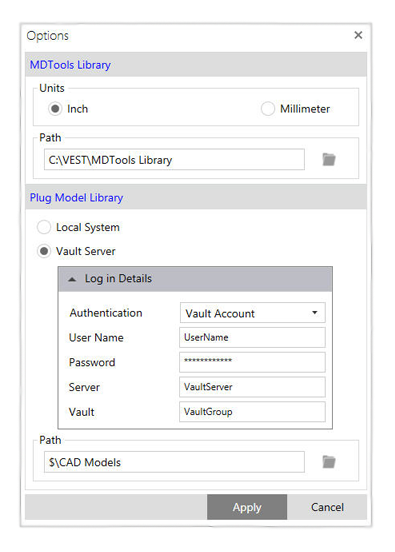Browse folder for MDTools Library path
The image size is (395, 552).
[x=329, y=159]
